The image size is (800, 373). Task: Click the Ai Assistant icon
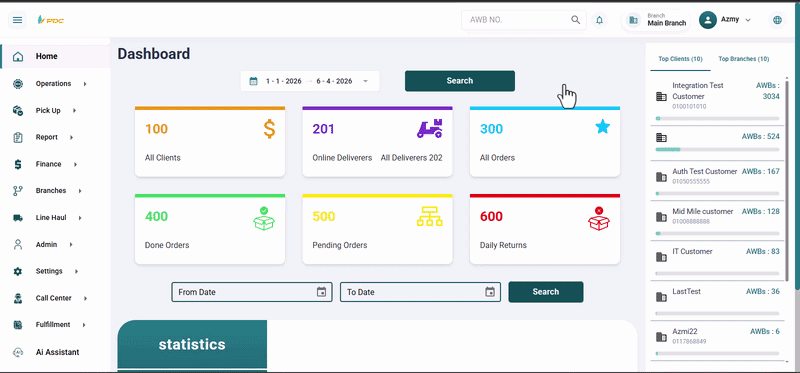(18, 352)
